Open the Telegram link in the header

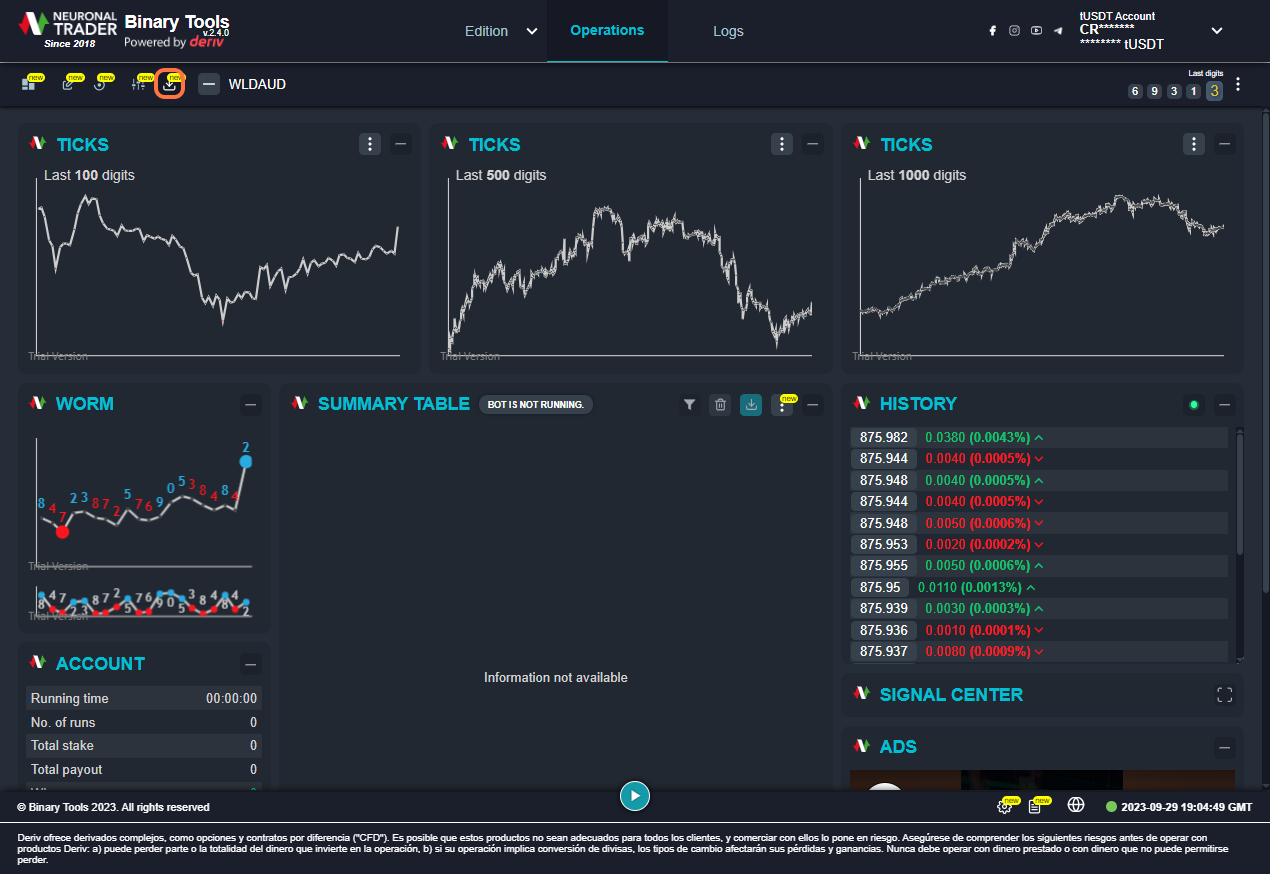point(1058,31)
